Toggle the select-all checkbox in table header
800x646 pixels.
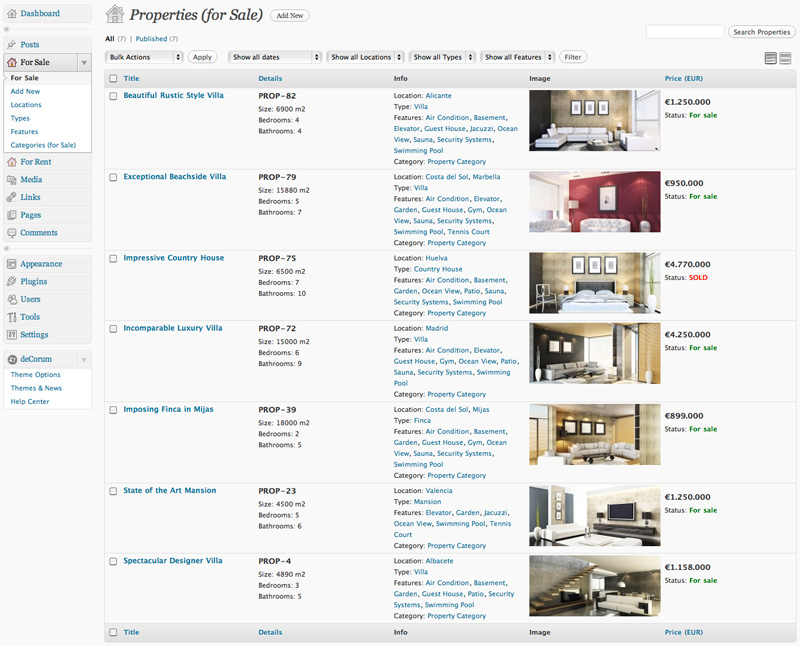click(113, 78)
